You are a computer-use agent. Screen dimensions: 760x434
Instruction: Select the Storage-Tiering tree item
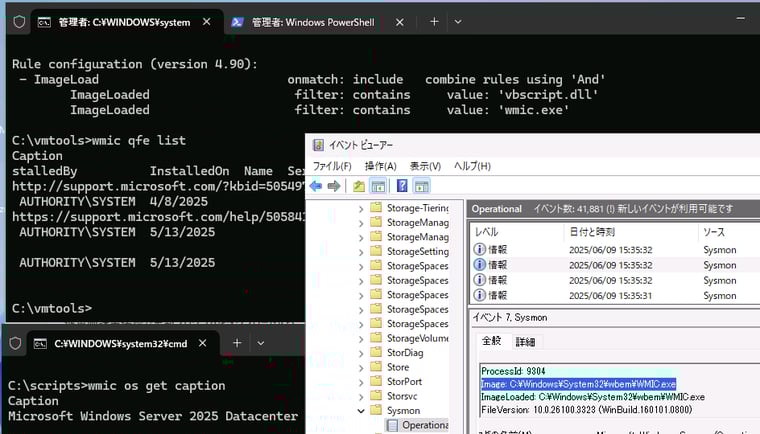pos(417,208)
